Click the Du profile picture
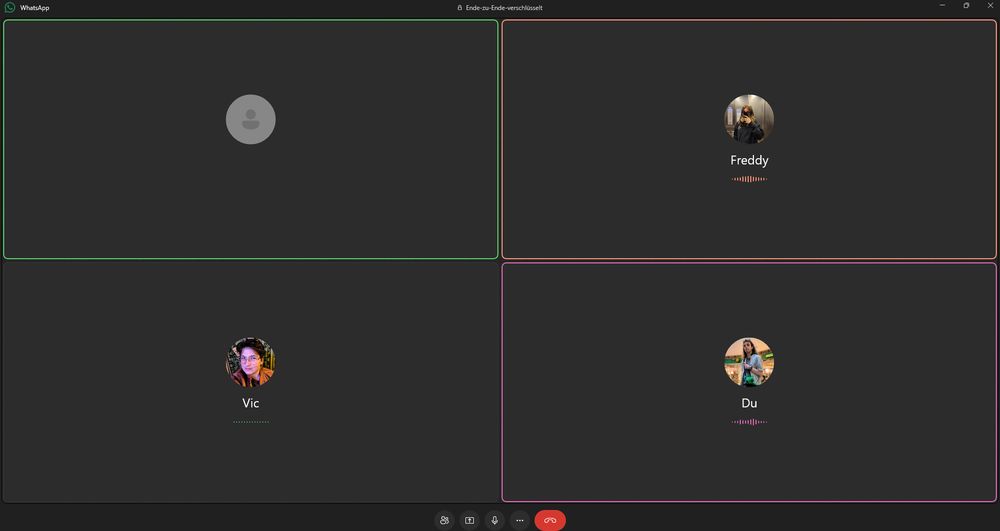The image size is (1000, 531). point(749,362)
